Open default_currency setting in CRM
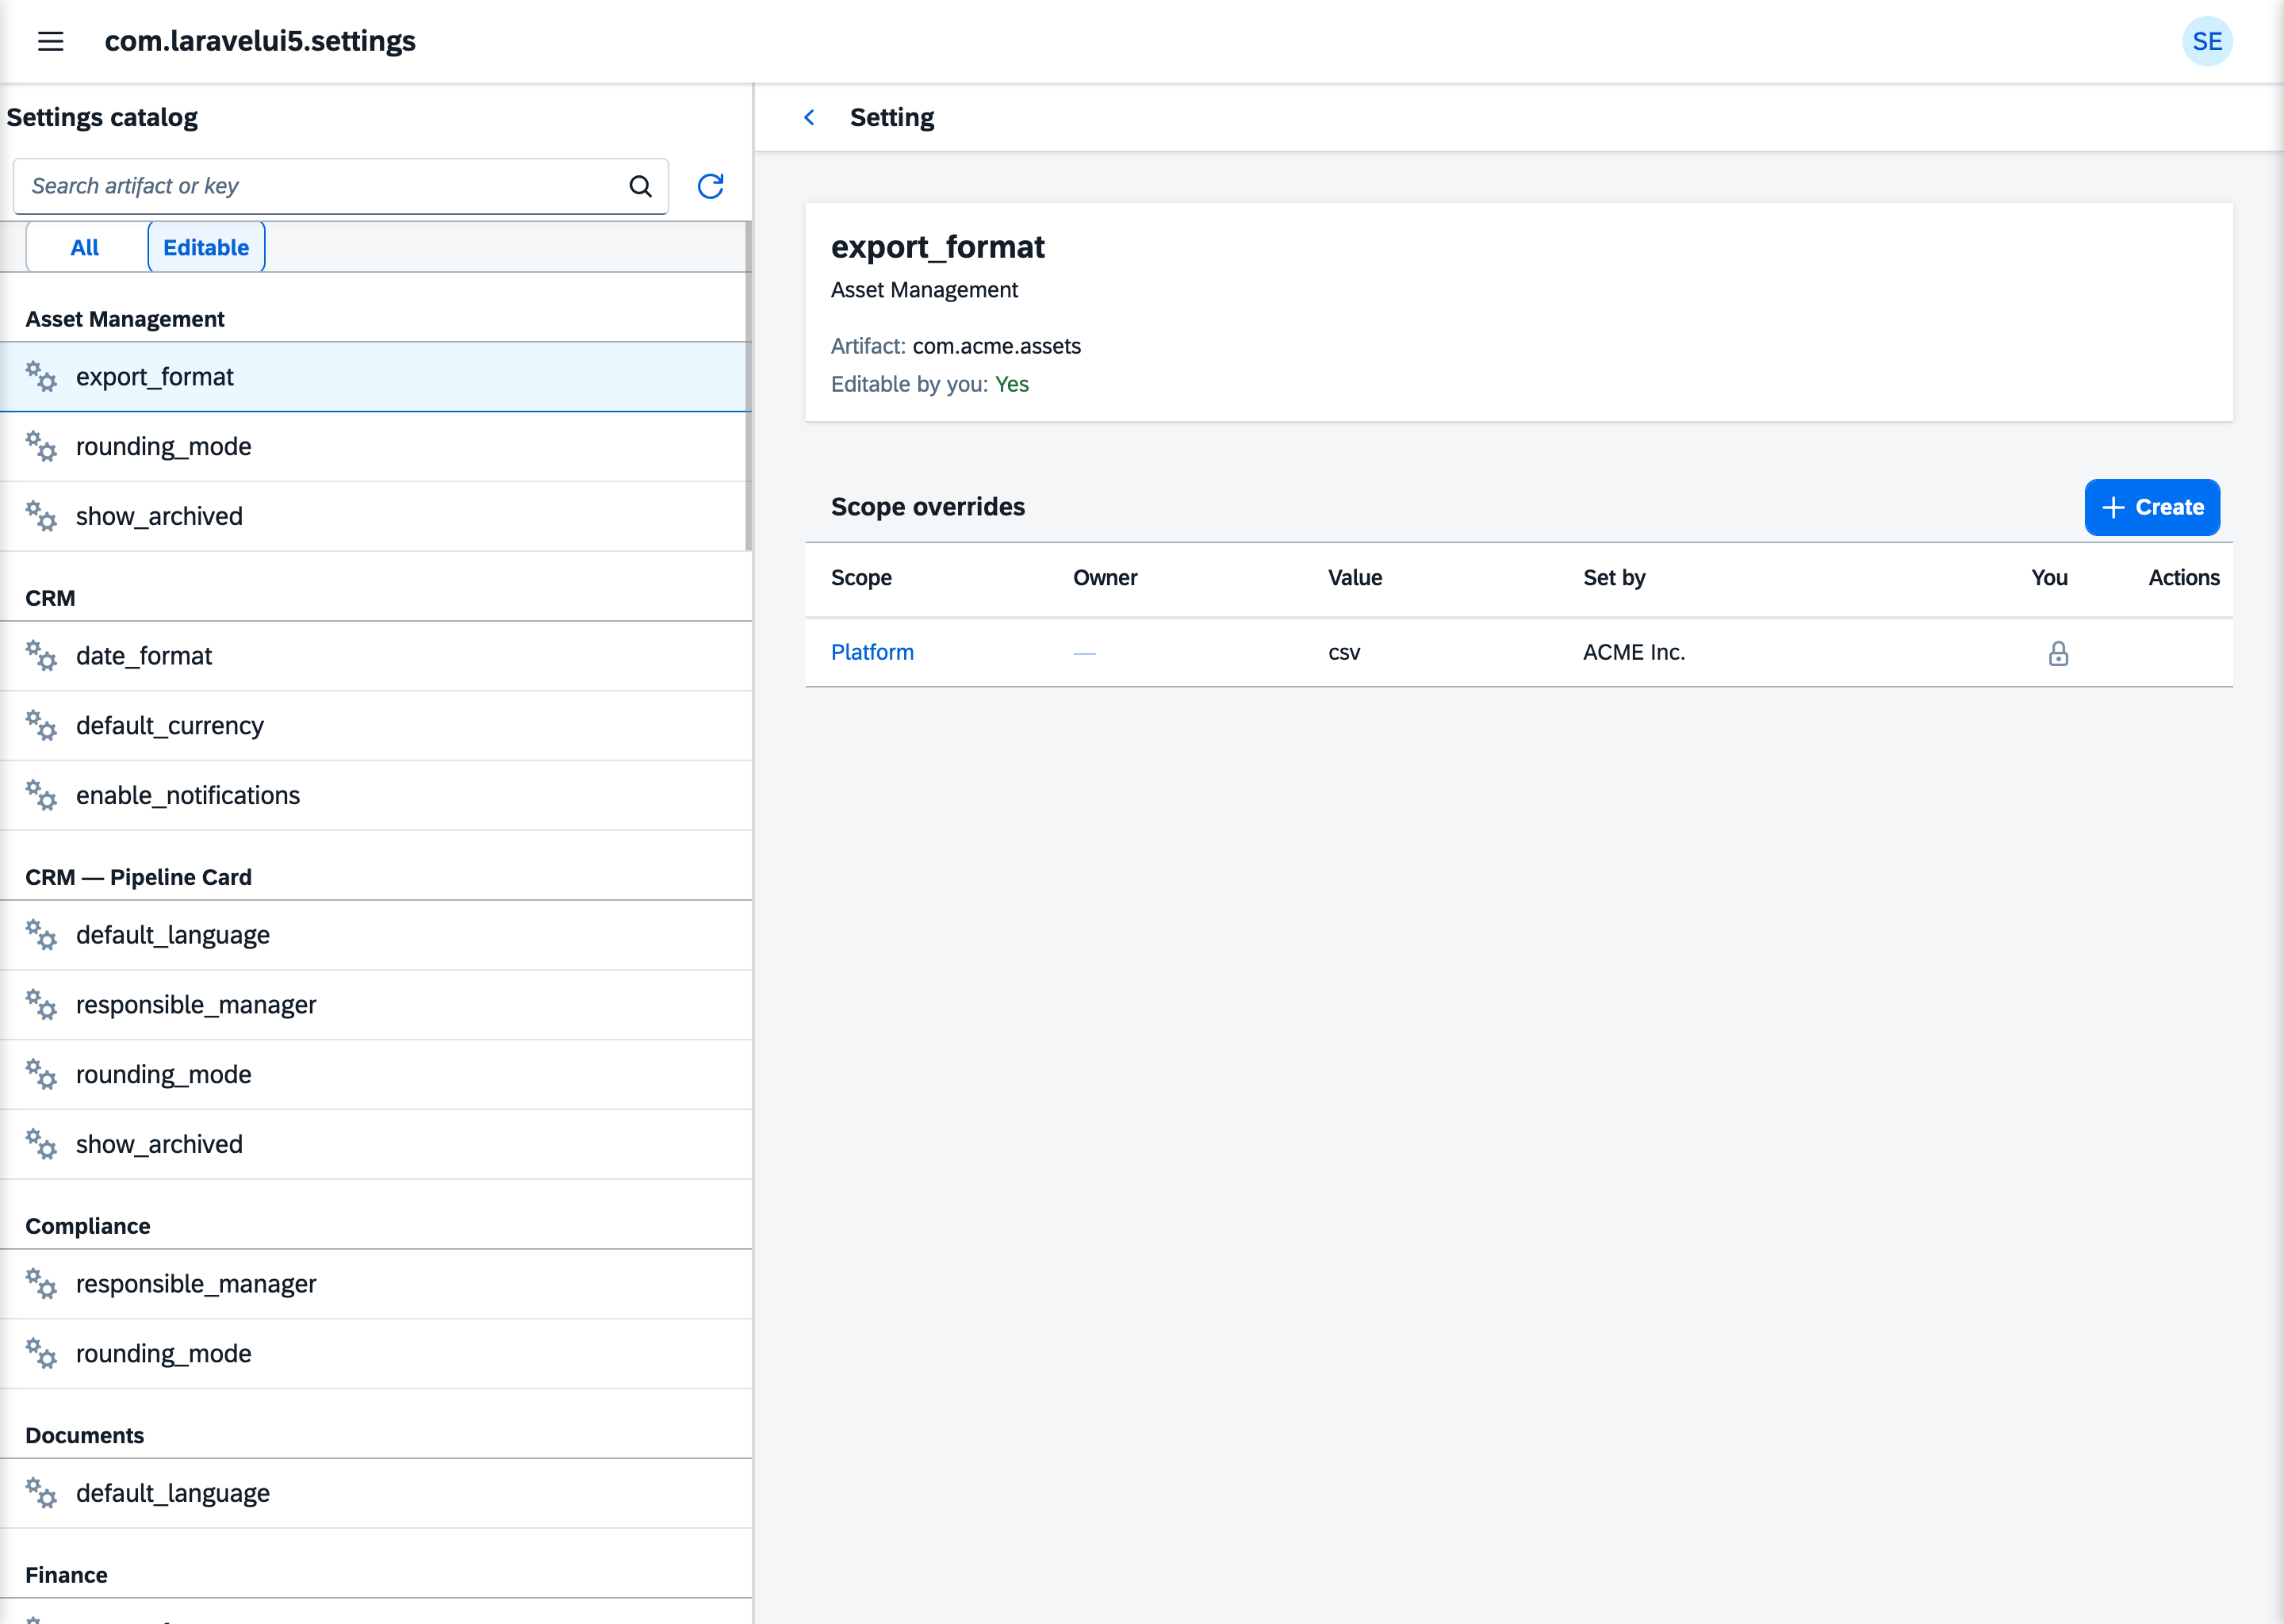Image resolution: width=2284 pixels, height=1624 pixels. coord(375,726)
